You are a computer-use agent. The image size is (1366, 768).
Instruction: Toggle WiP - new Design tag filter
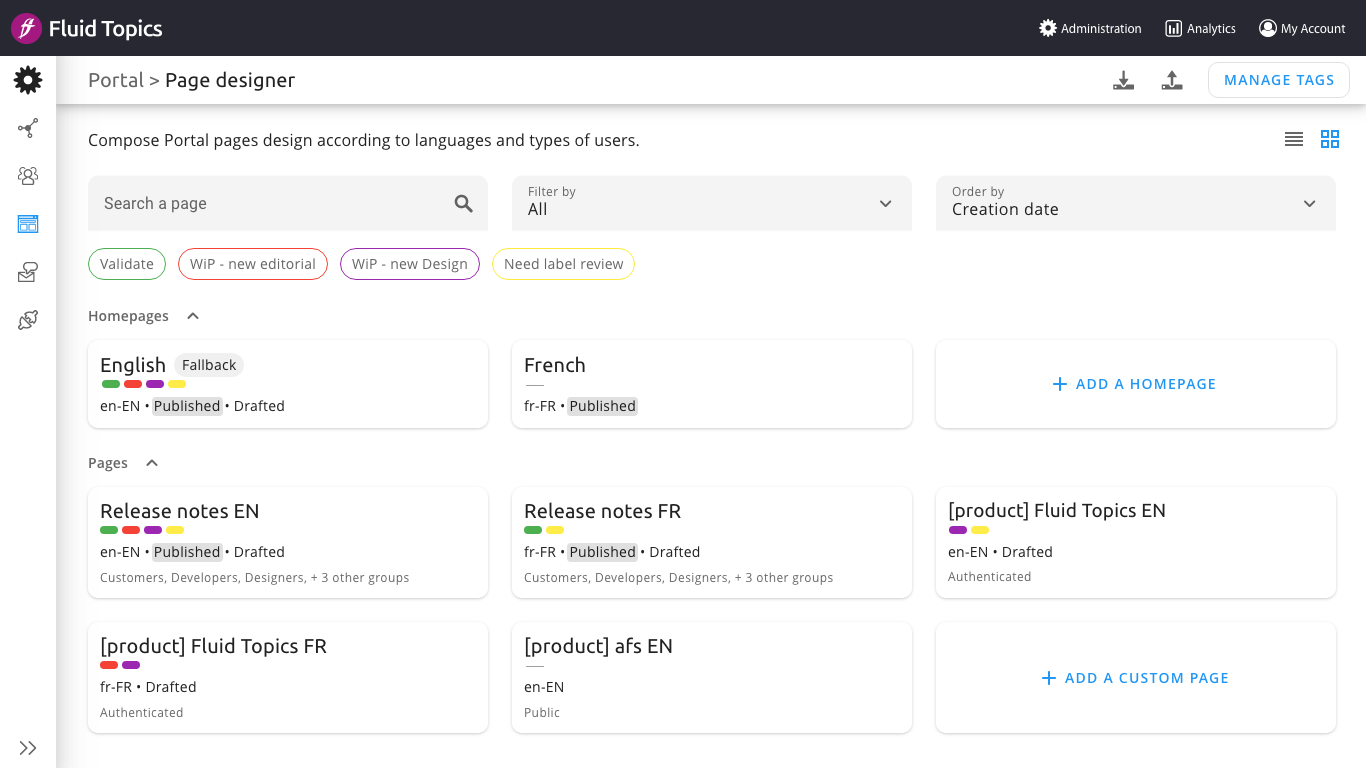pyautogui.click(x=410, y=264)
